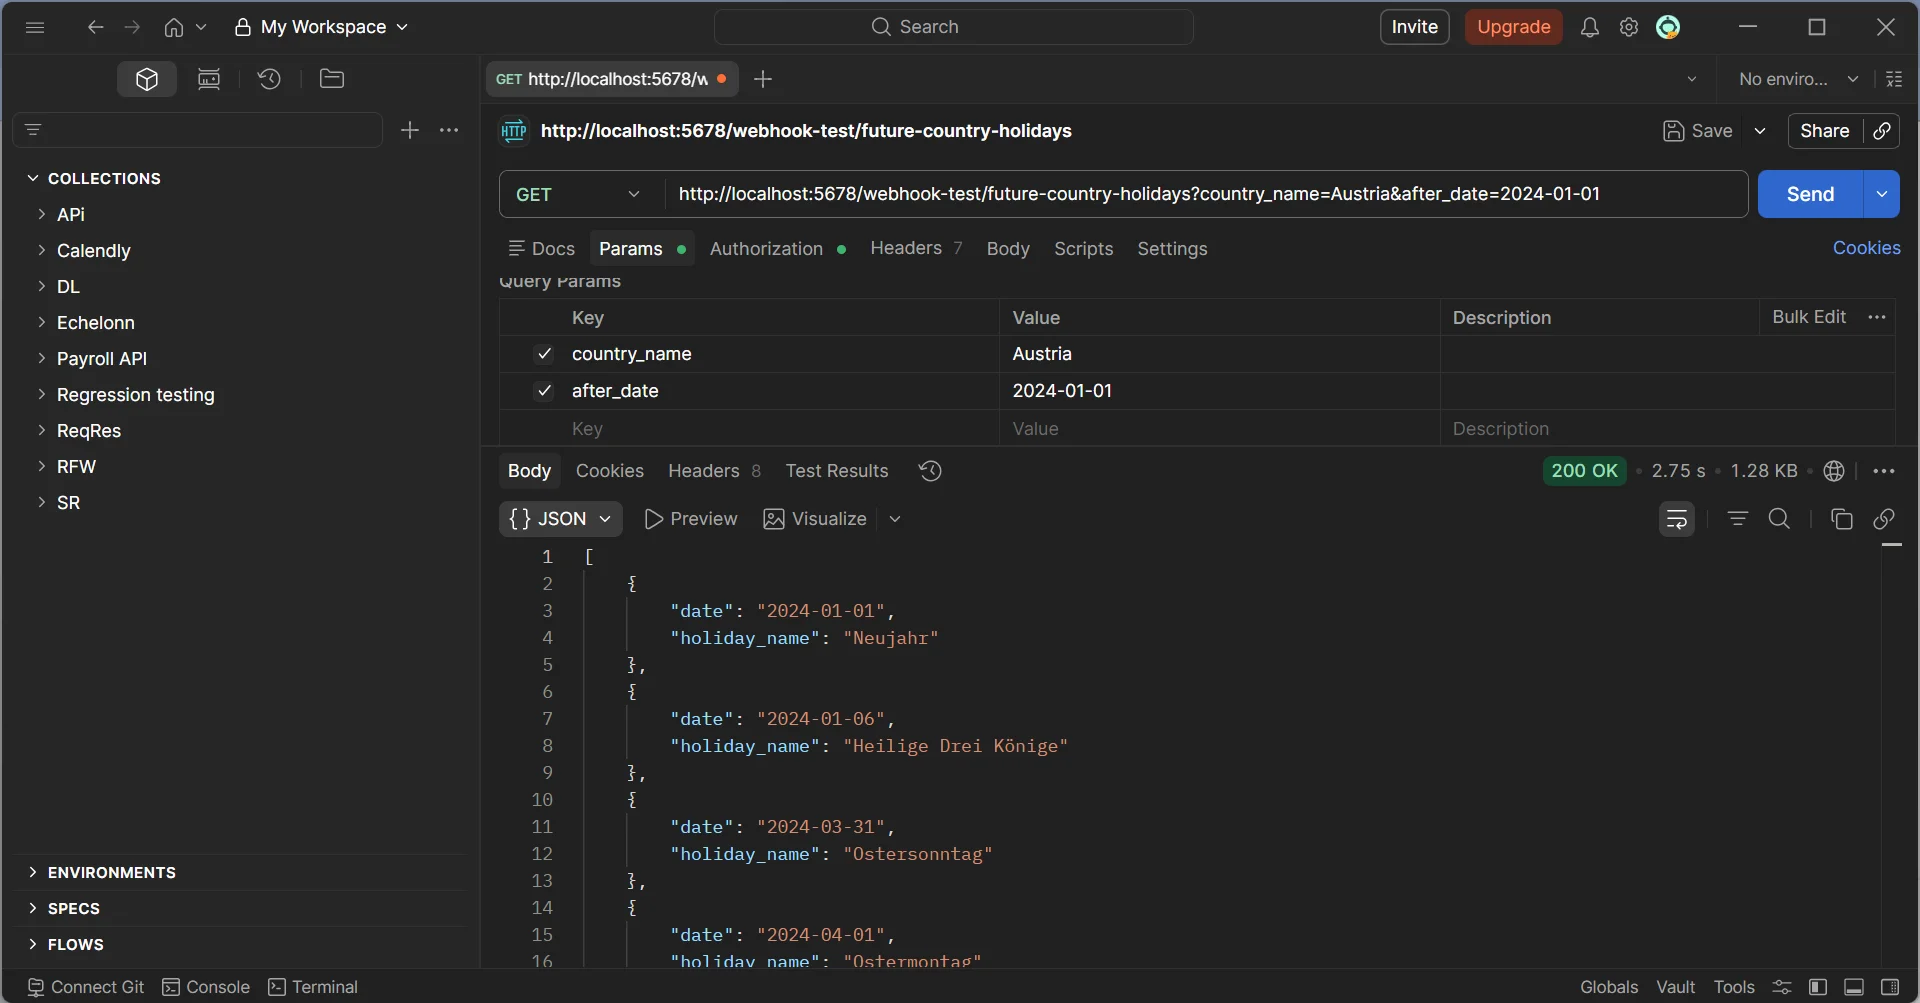Toggle word wrap in response body
This screenshot has width=1920, height=1003.
point(1677,519)
